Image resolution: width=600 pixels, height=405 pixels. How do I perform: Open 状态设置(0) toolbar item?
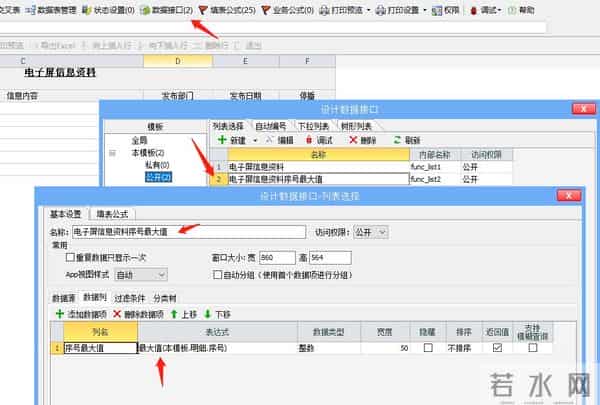(109, 10)
